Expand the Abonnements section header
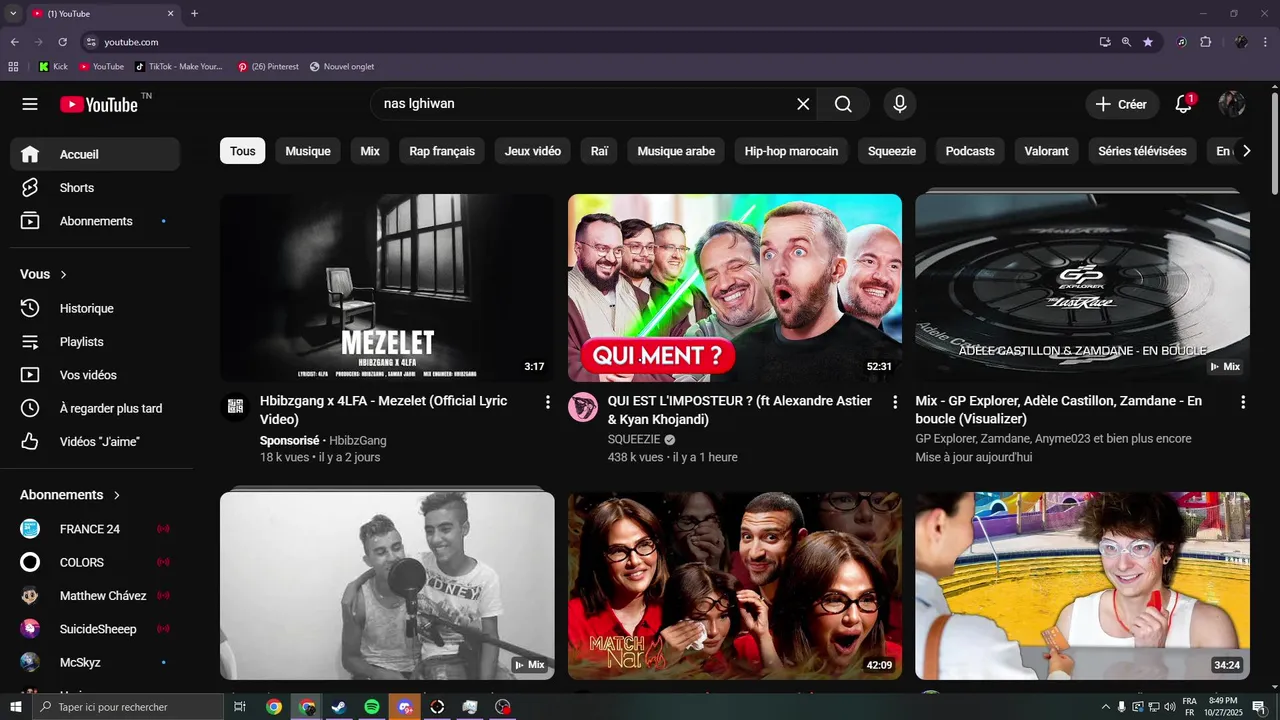 coord(70,495)
